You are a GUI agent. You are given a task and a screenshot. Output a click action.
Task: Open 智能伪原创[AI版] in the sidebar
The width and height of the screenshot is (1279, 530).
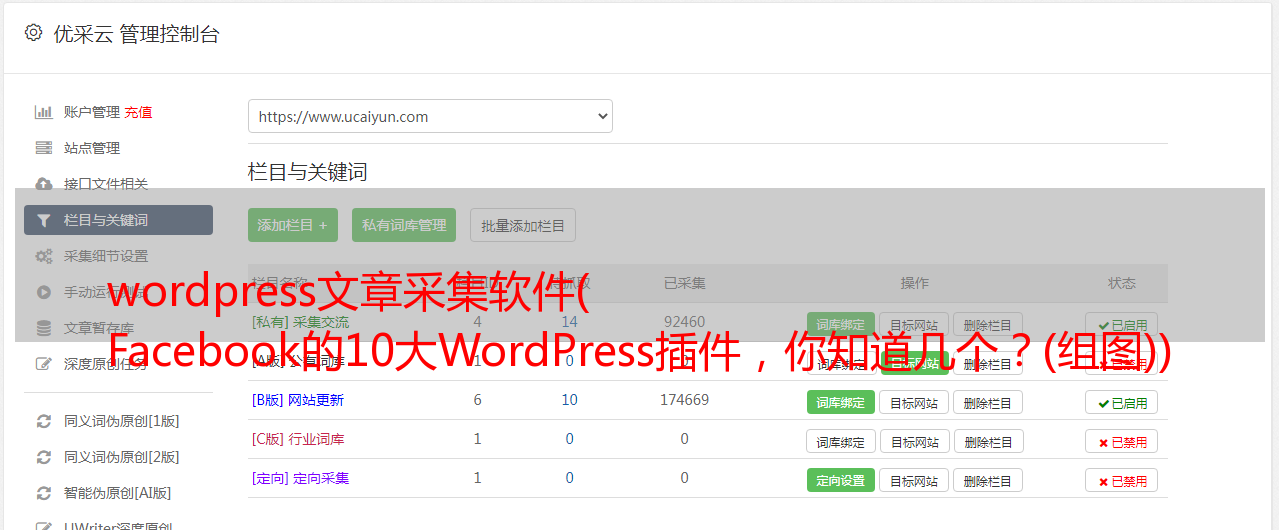click(x=118, y=493)
